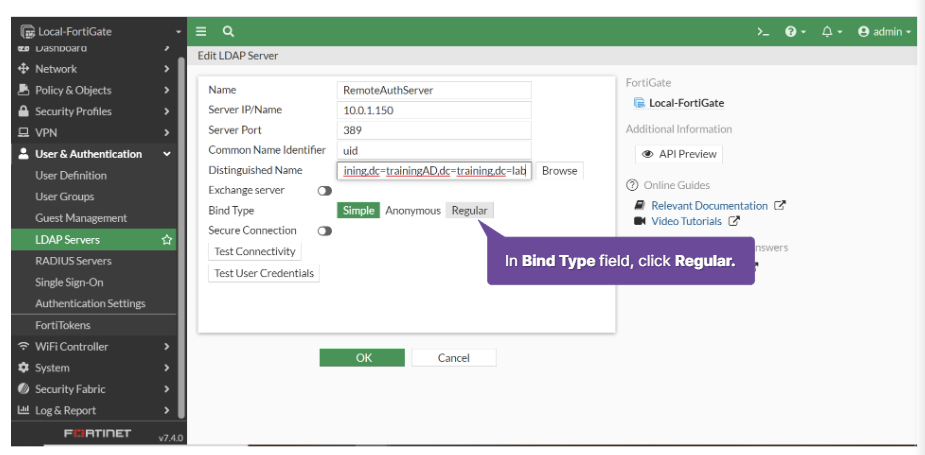Expand the Policy & Objects chevron
Viewport: 925px width, 455px height.
pos(167,90)
